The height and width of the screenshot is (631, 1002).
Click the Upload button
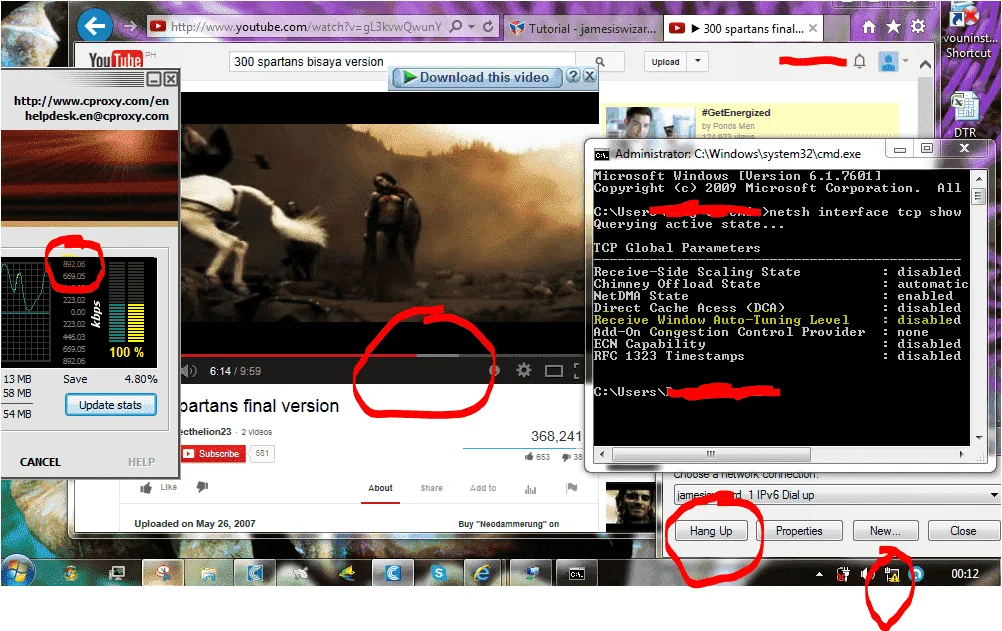(x=665, y=62)
